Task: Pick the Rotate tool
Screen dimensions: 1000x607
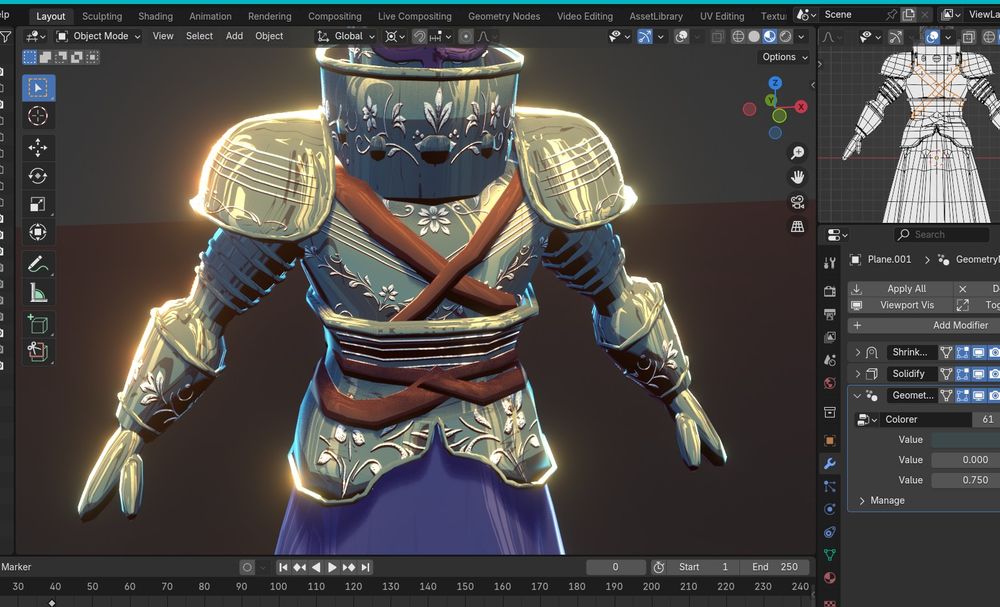Action: tap(38, 176)
